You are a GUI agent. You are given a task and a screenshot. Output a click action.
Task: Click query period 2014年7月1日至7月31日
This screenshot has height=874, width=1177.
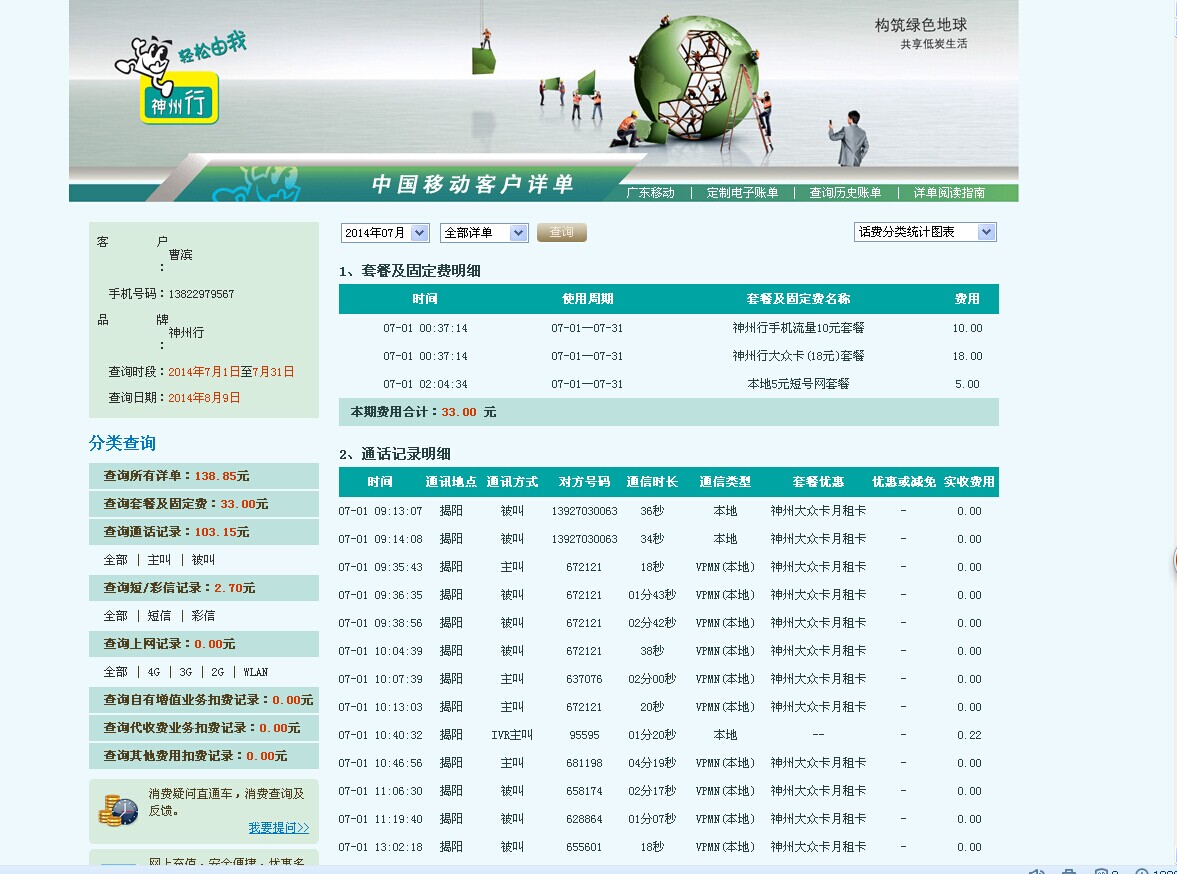[x=231, y=372]
